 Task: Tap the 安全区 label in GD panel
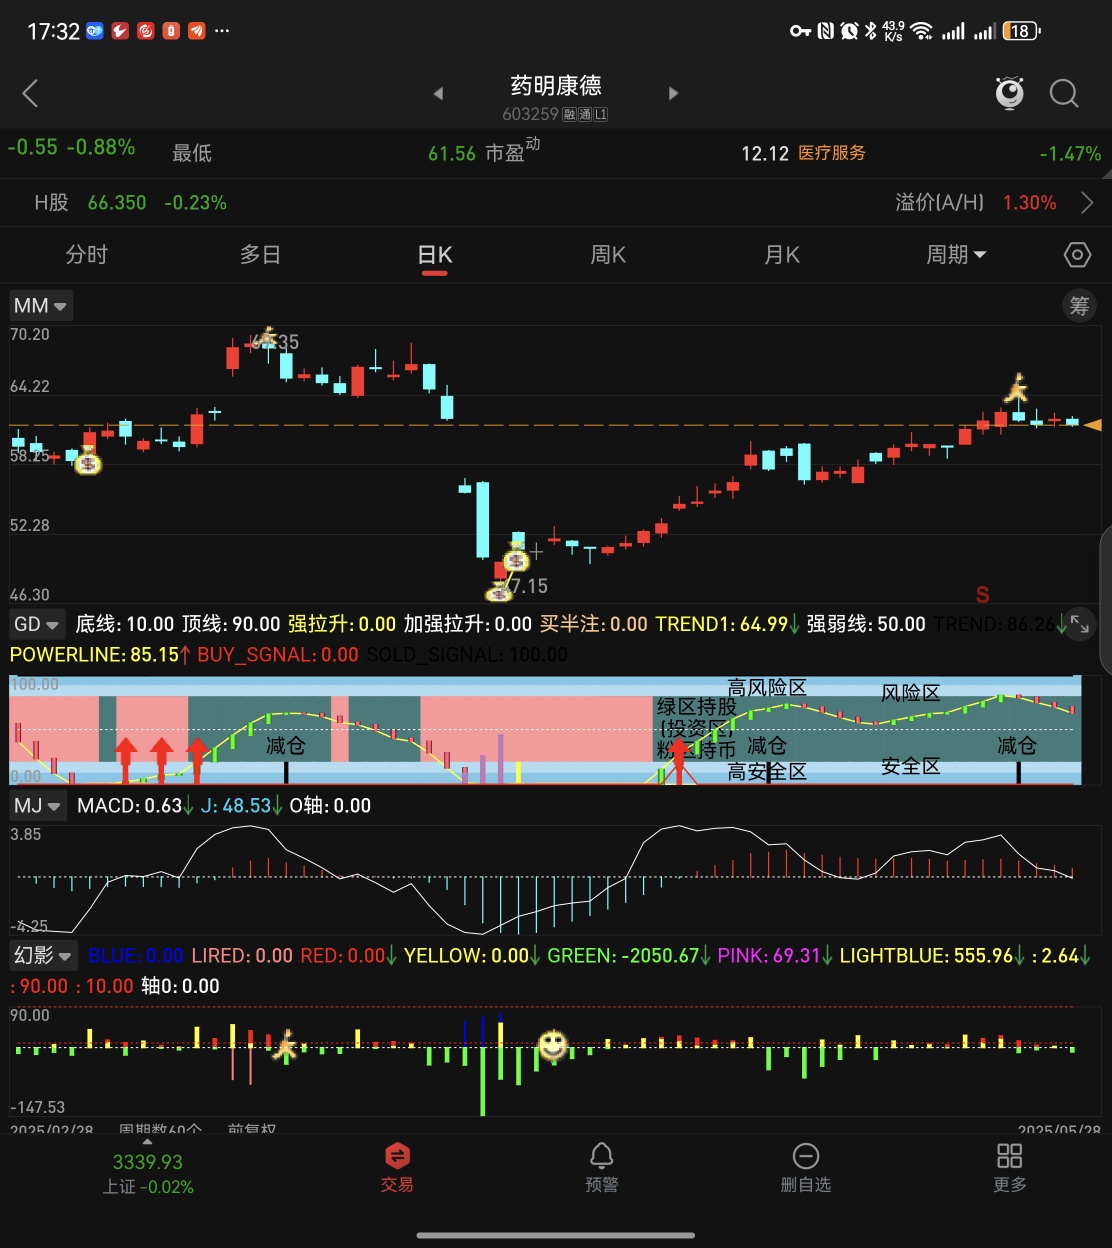click(x=911, y=767)
